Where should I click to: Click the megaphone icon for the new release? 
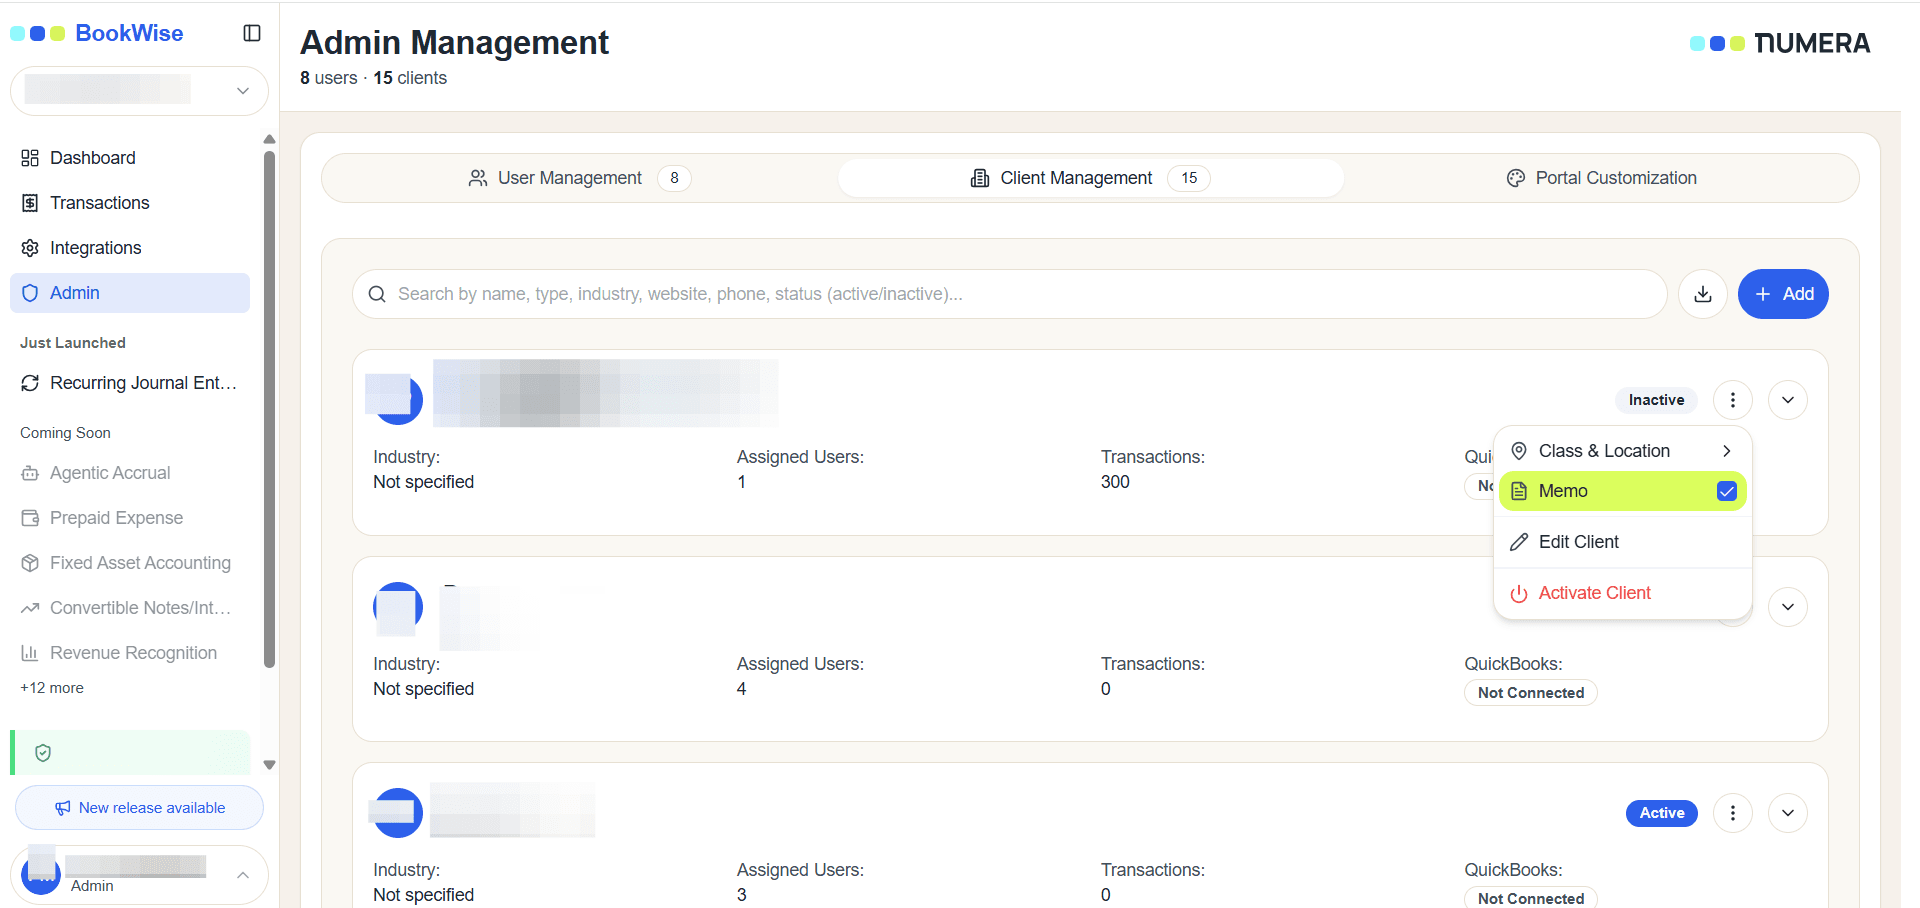click(x=63, y=808)
